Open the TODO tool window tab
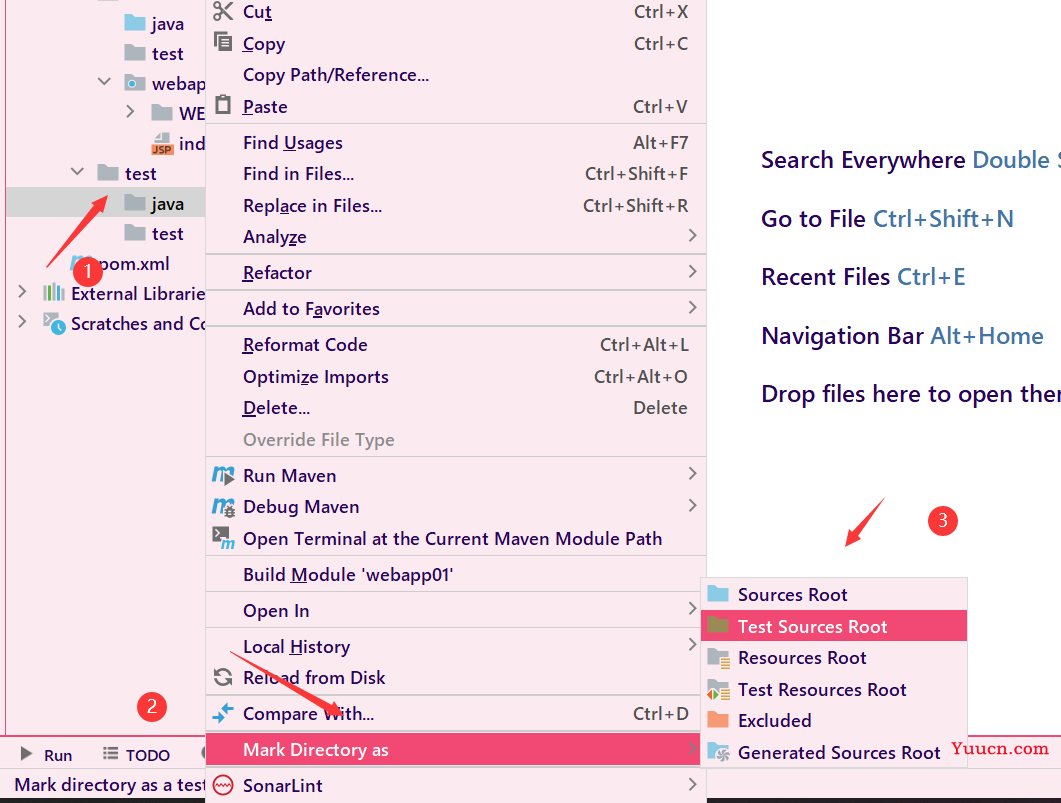 coord(136,754)
